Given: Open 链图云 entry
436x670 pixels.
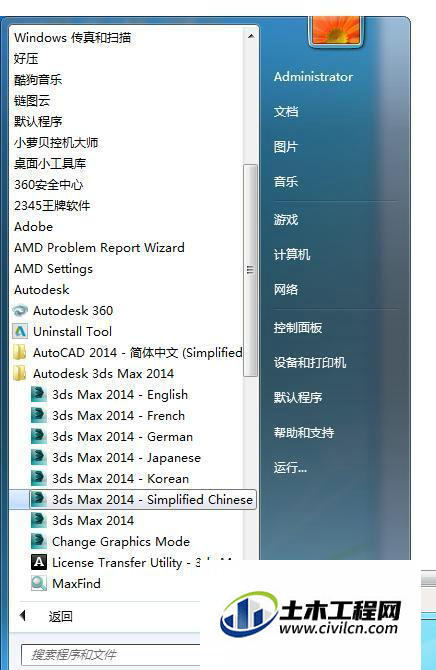Looking at the screenshot, I should pos(32,100).
